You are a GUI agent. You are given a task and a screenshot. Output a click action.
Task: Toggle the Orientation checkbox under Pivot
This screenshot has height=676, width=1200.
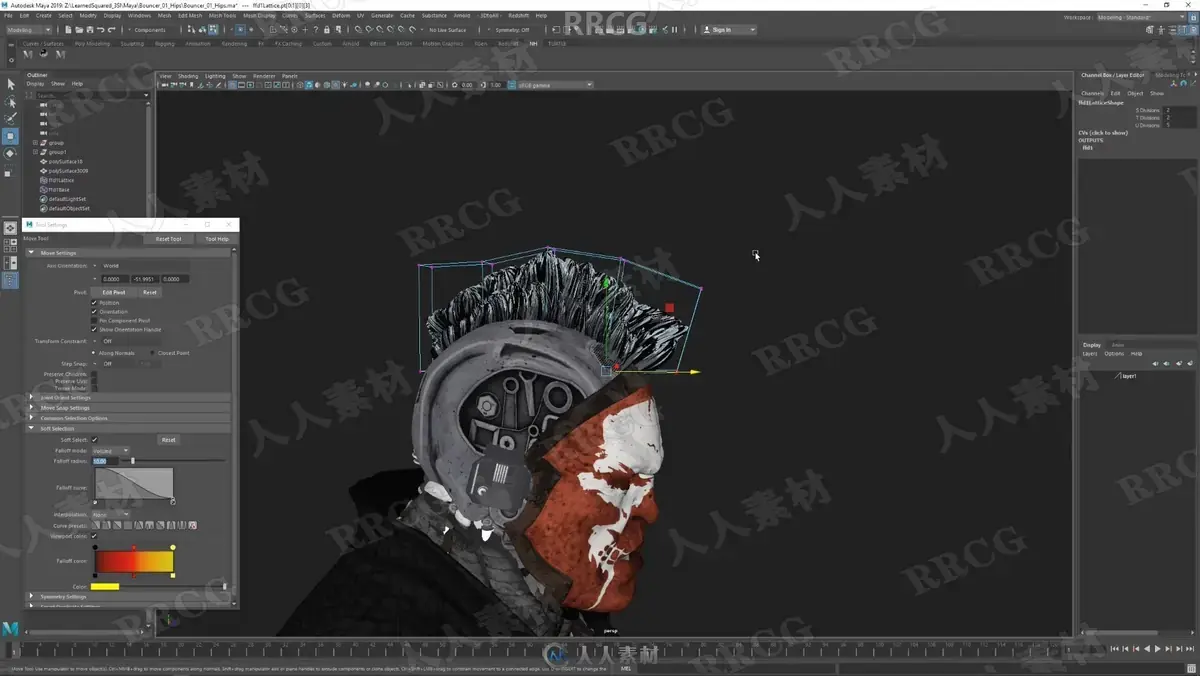(95, 311)
